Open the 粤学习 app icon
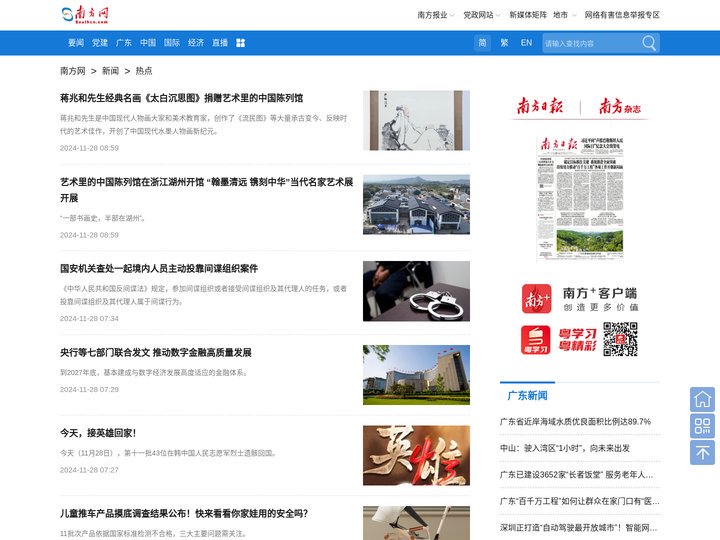 click(x=535, y=340)
